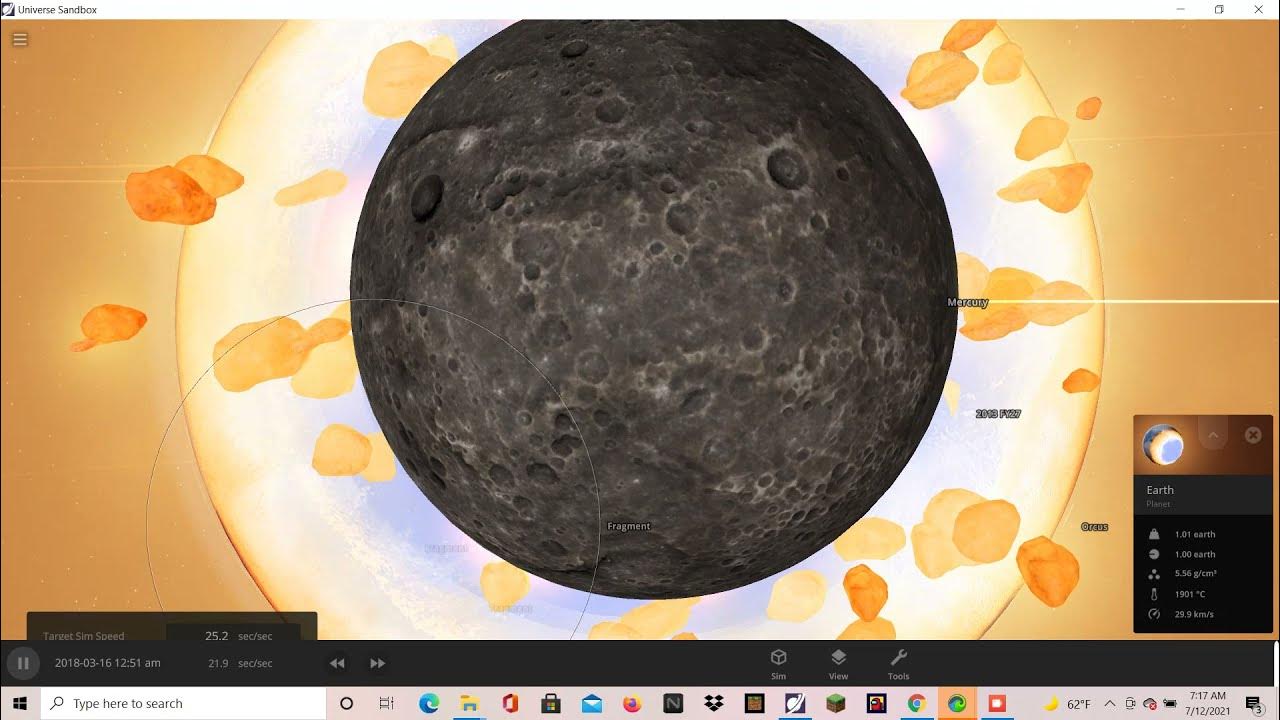Open Notion from taskbar
Screen dimensions: 1280x720
pyautogui.click(x=673, y=703)
